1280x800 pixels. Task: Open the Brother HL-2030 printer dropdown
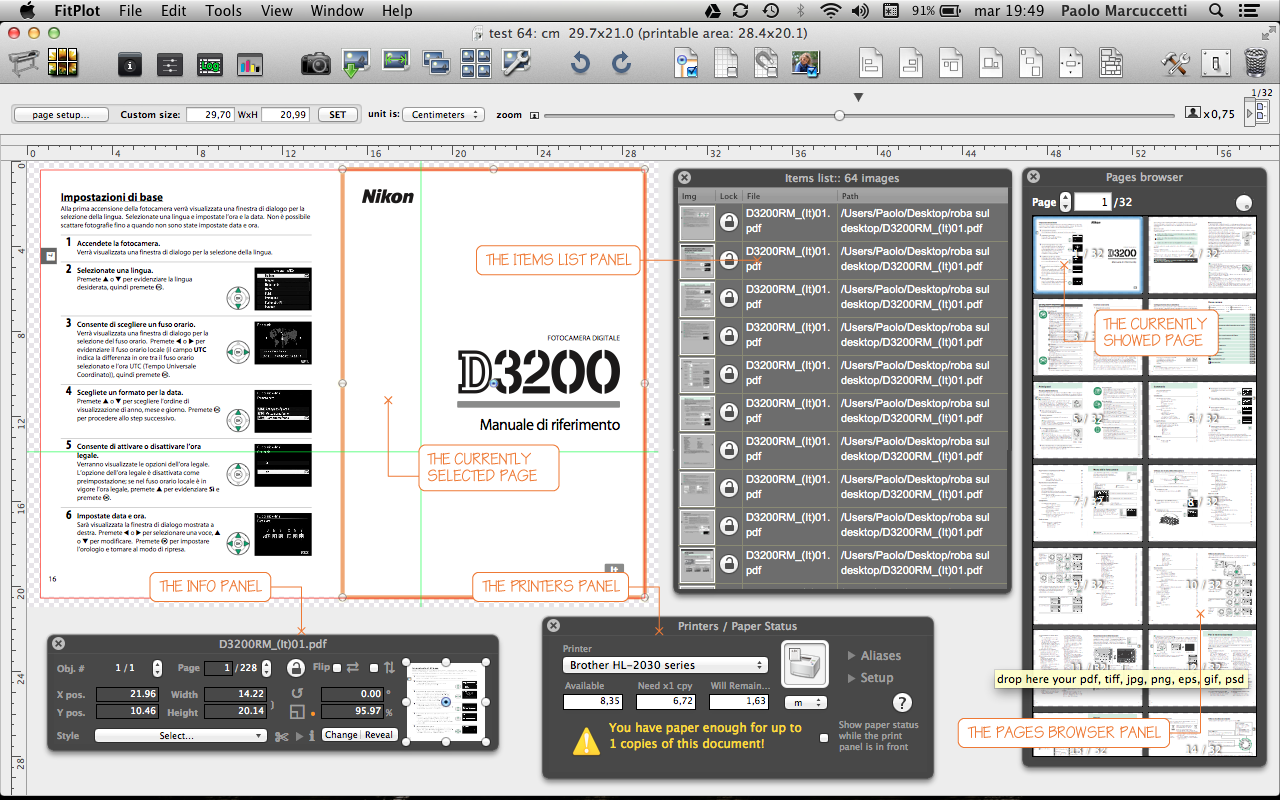(665, 665)
